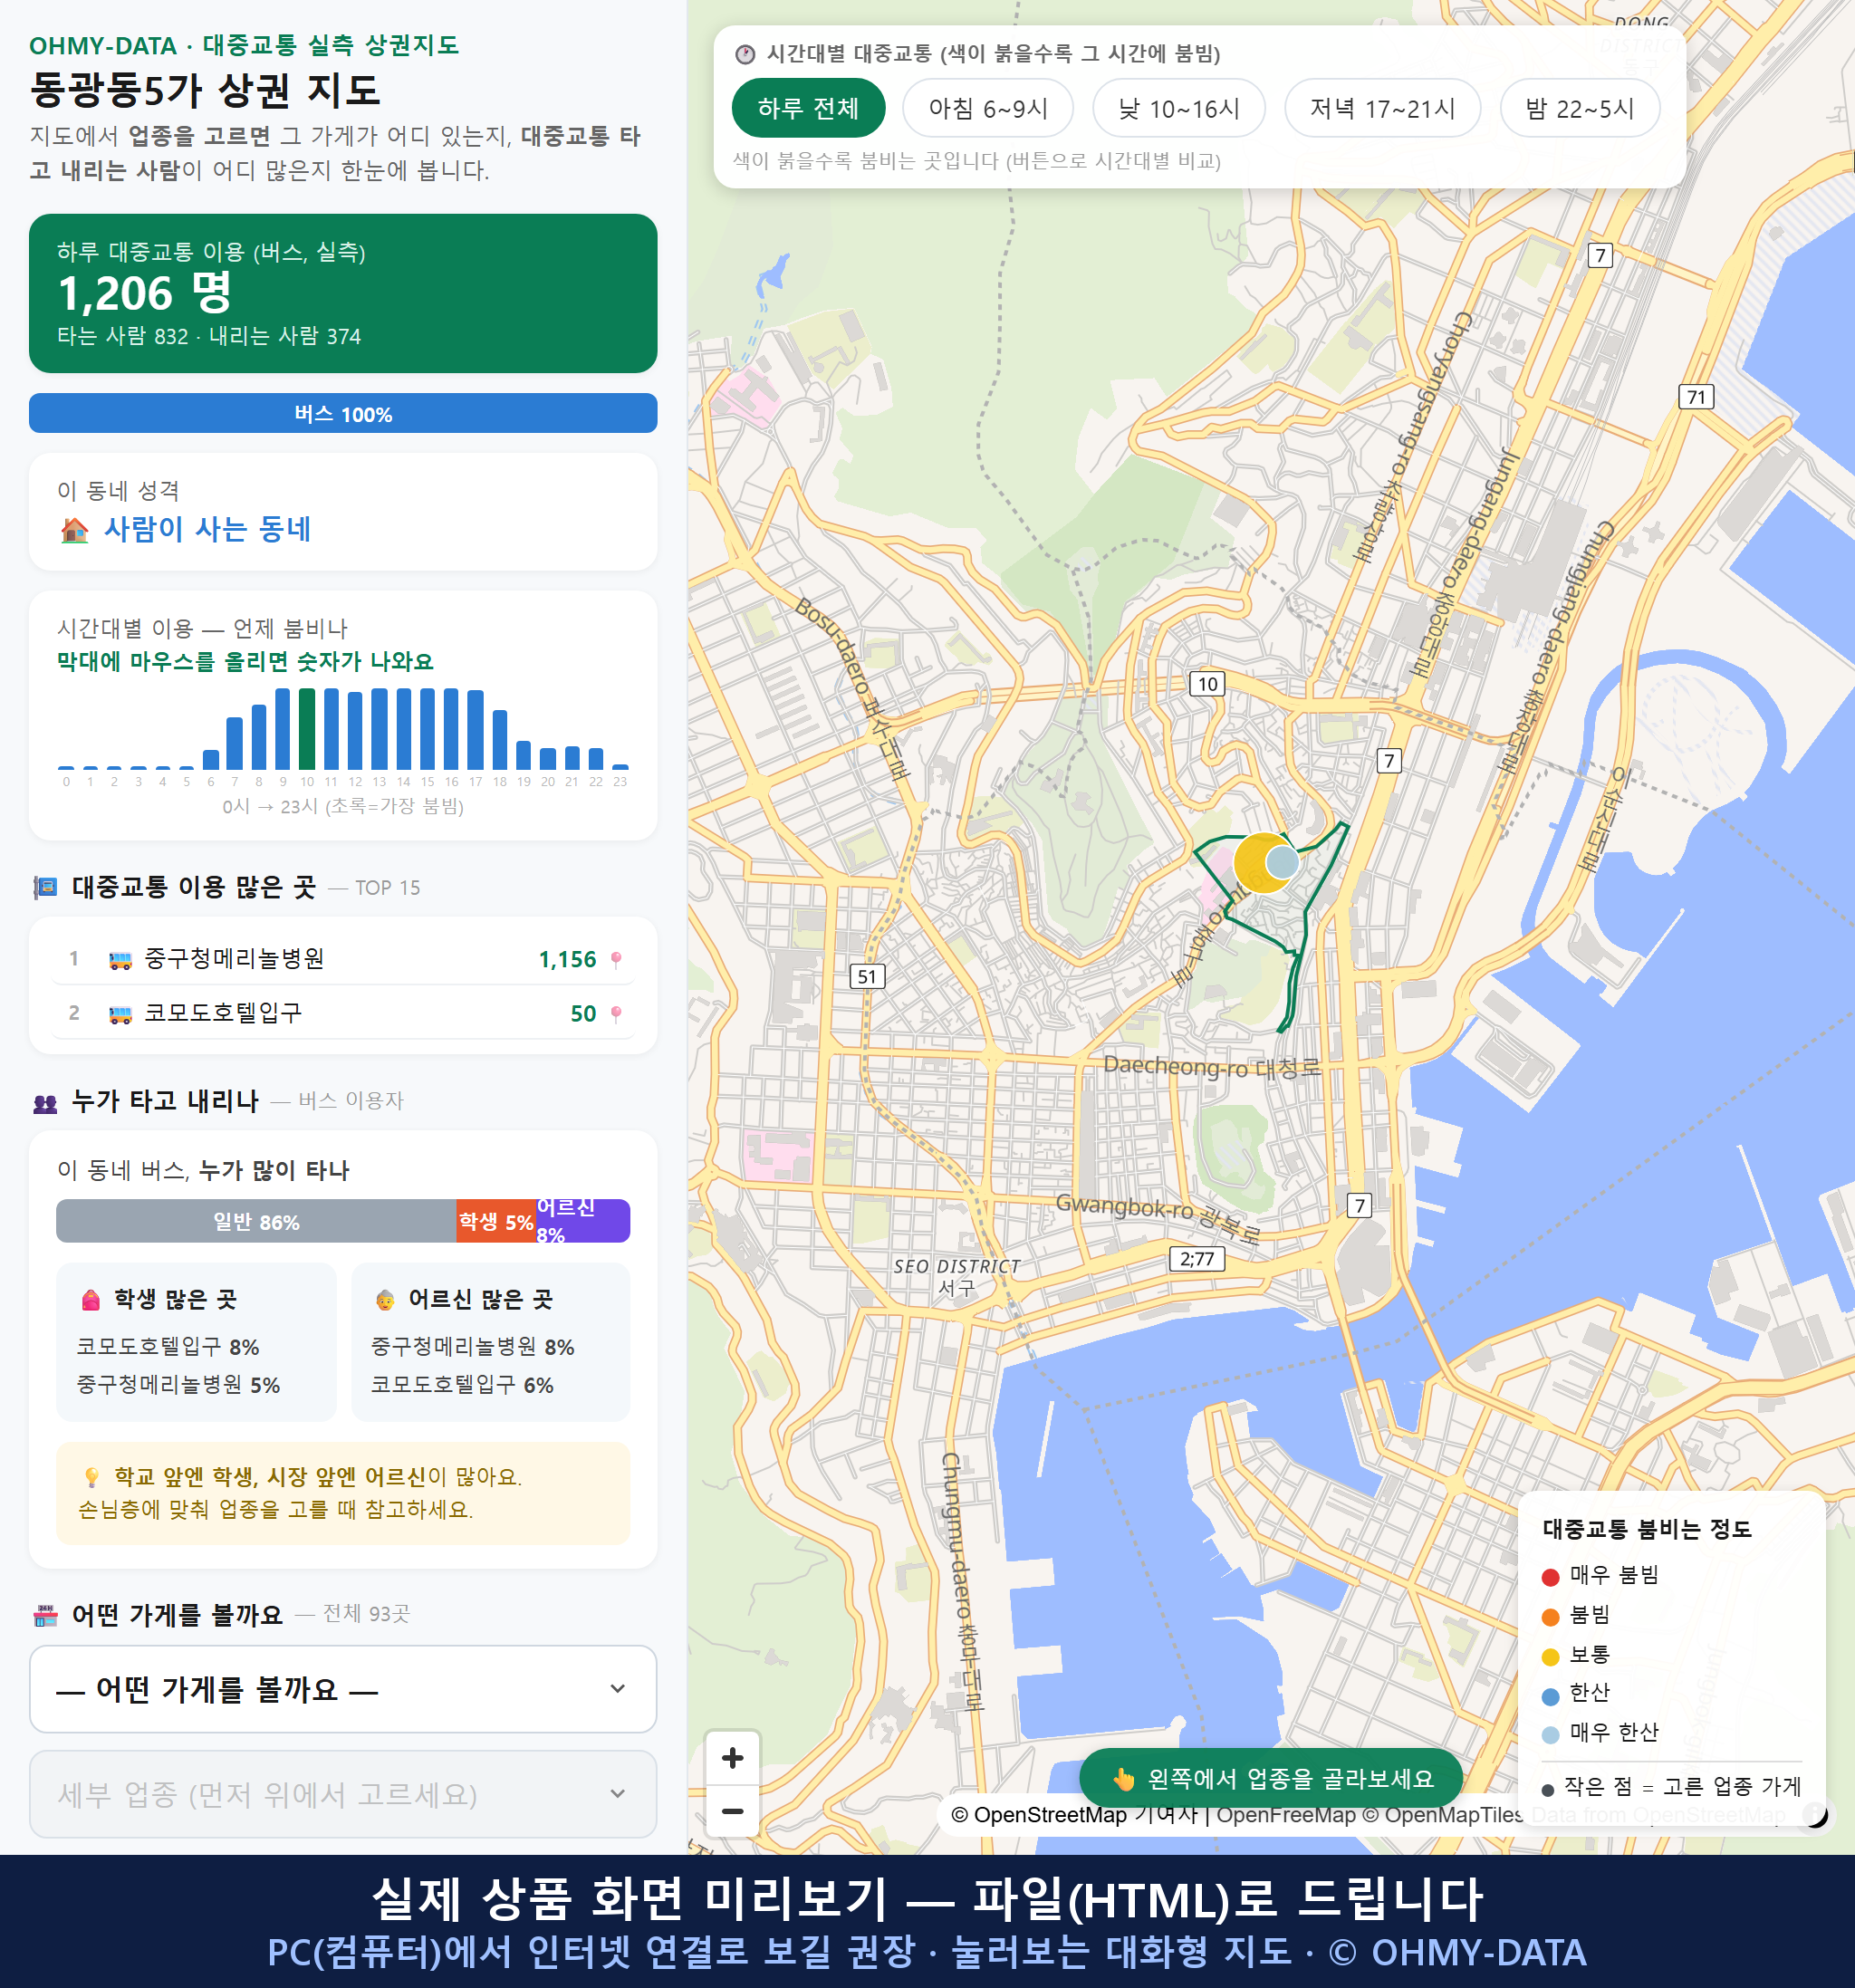Click the yellow 보통 legend dot

(1550, 1657)
